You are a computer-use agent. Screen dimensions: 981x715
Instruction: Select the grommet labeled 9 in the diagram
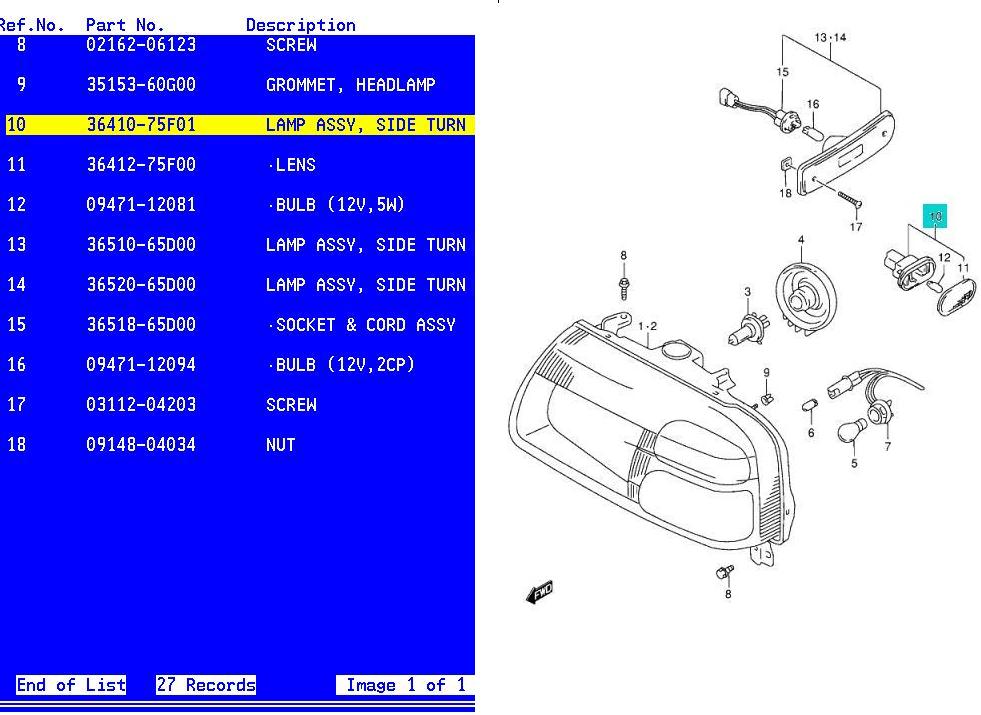768,398
